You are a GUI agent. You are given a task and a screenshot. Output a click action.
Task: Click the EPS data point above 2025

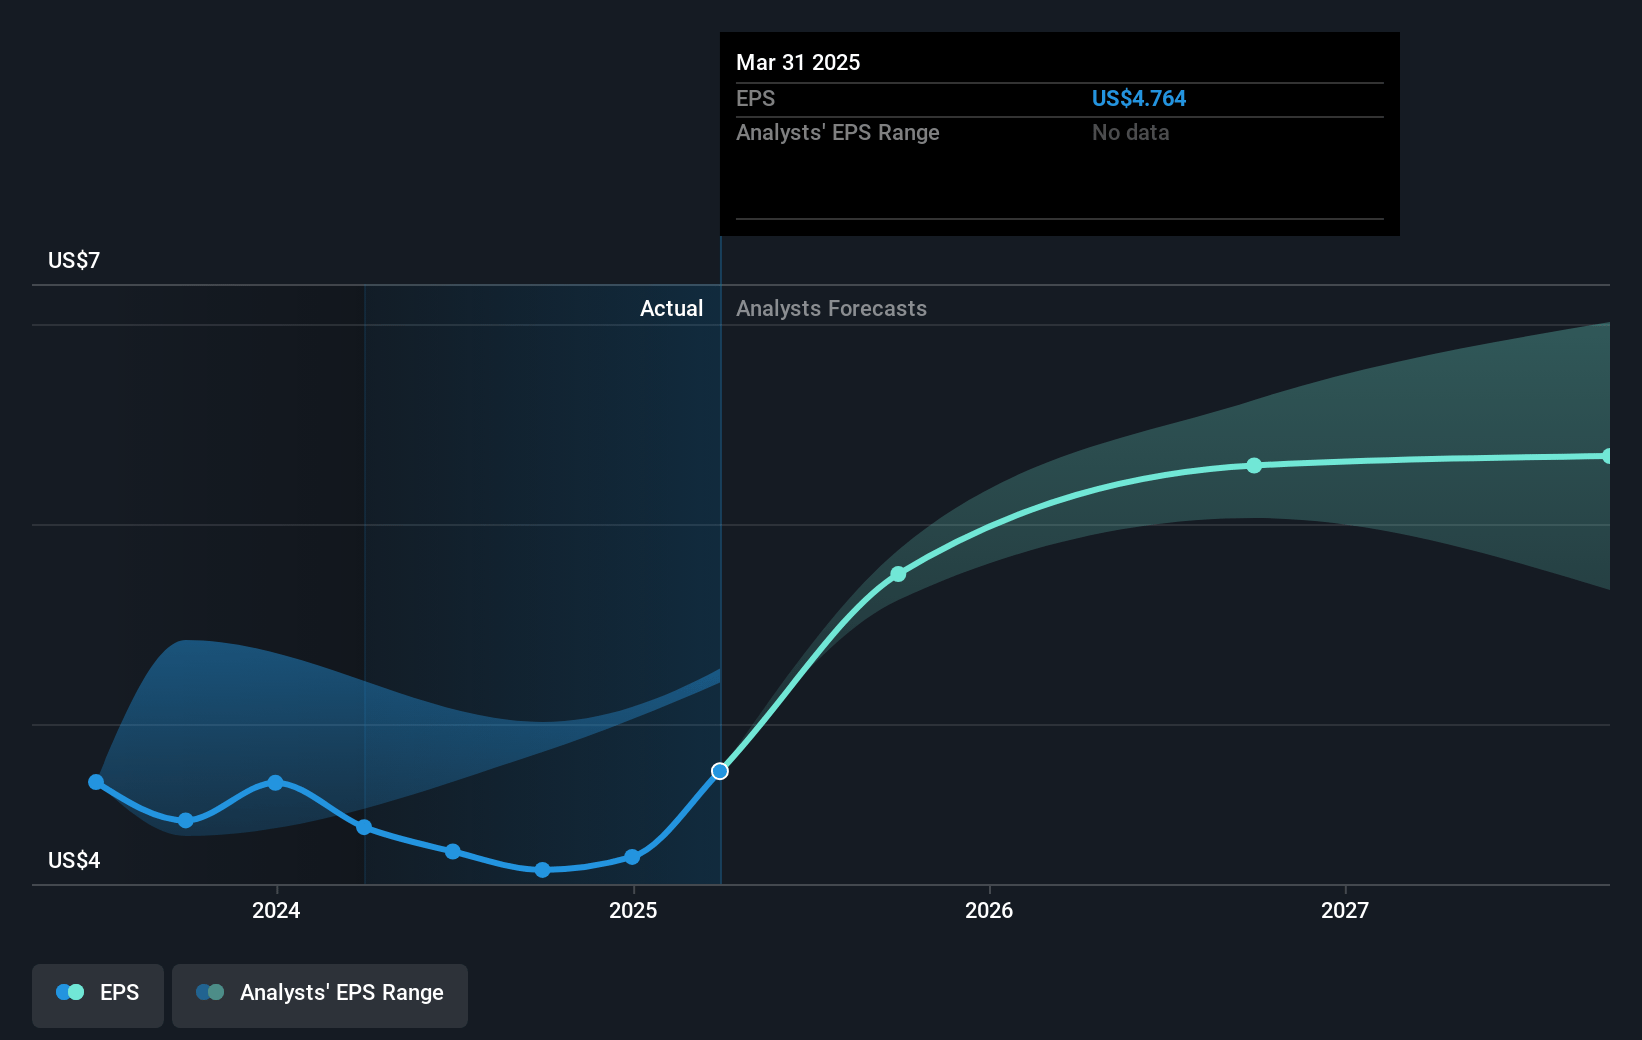632,857
